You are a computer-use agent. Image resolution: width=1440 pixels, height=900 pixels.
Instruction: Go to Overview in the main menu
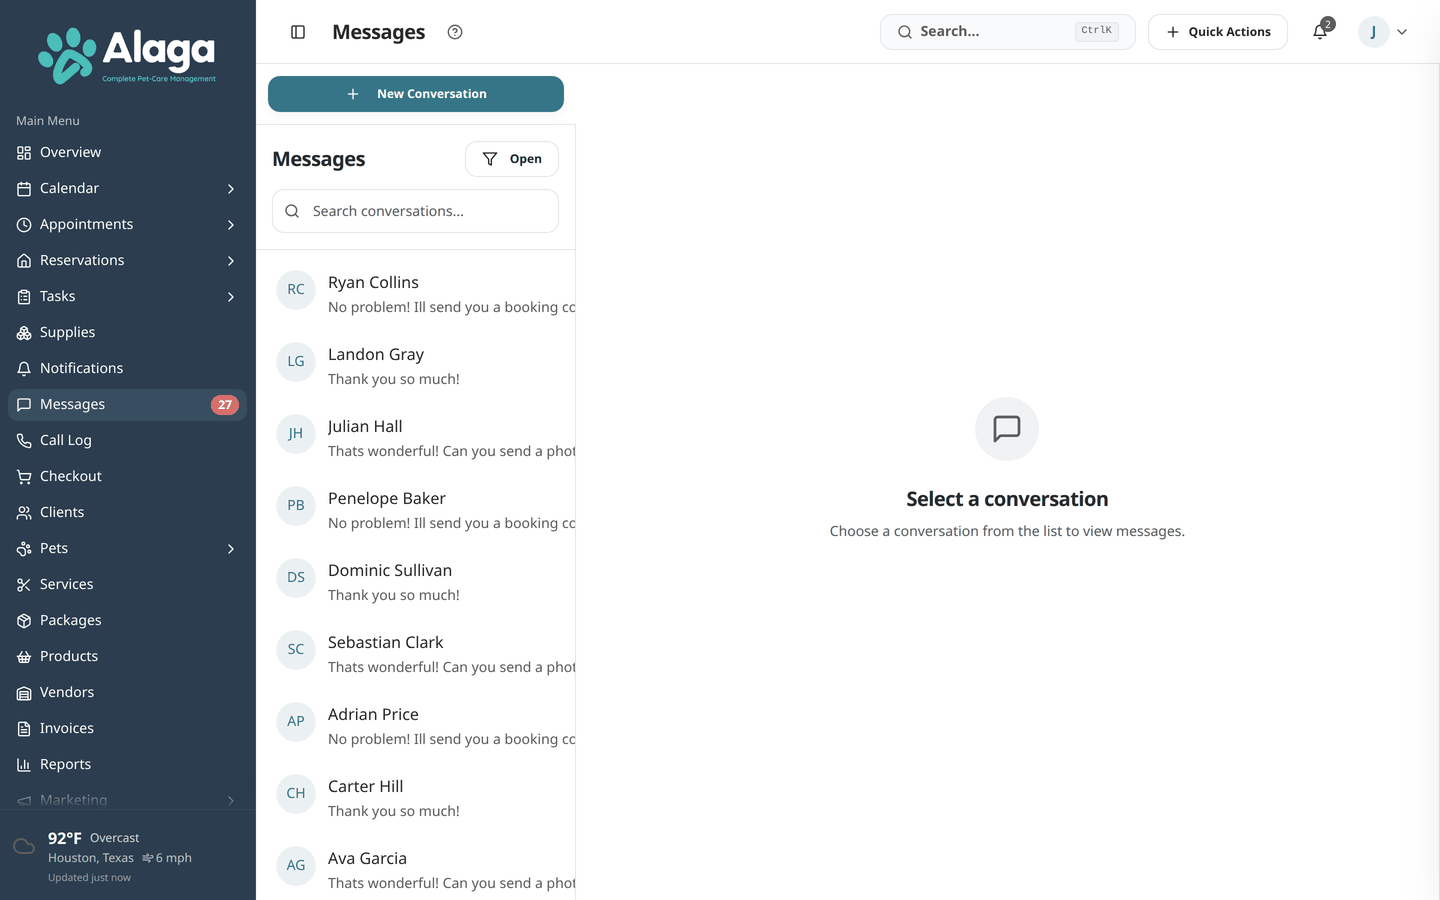(127, 153)
